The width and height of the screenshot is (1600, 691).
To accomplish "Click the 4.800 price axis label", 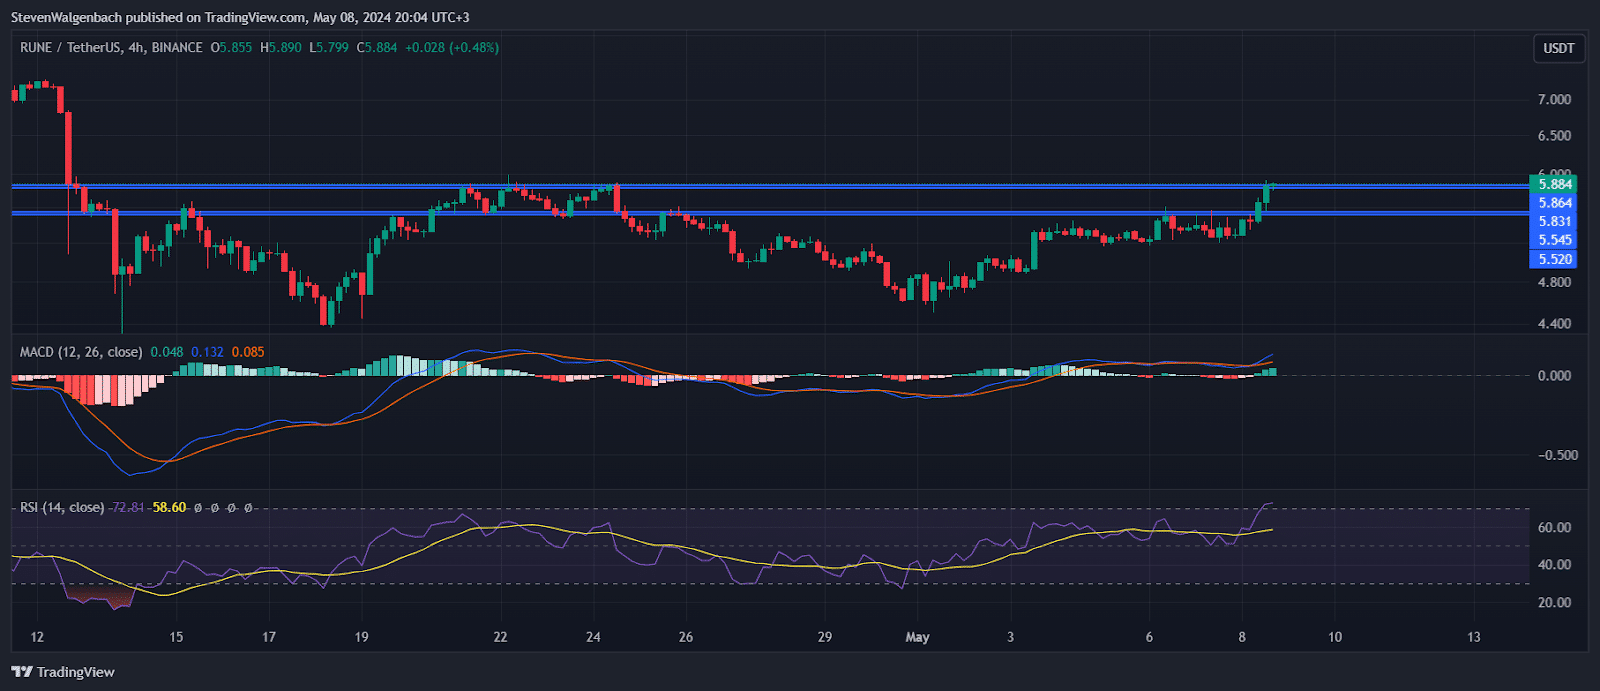I will [x=1554, y=282].
